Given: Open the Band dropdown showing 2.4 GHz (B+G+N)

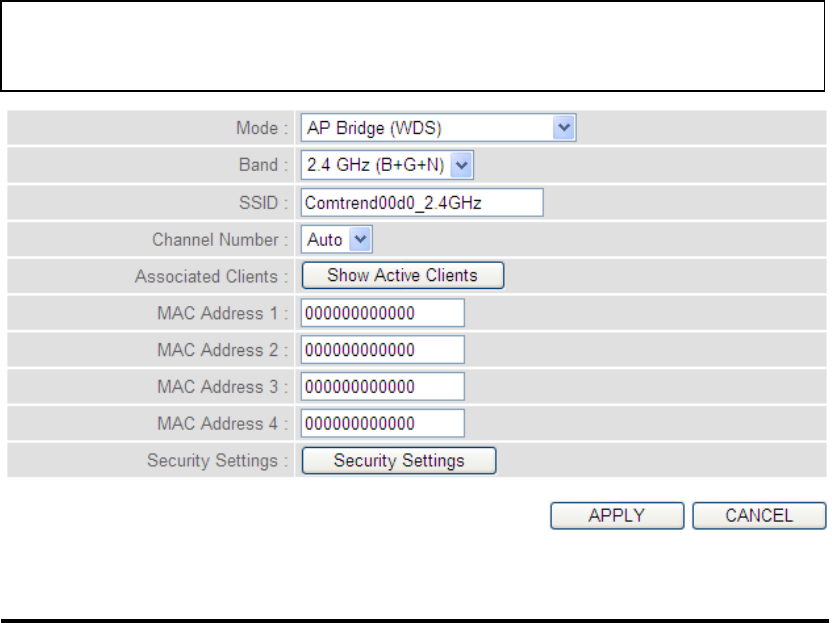Looking at the screenshot, I should pos(387,165).
